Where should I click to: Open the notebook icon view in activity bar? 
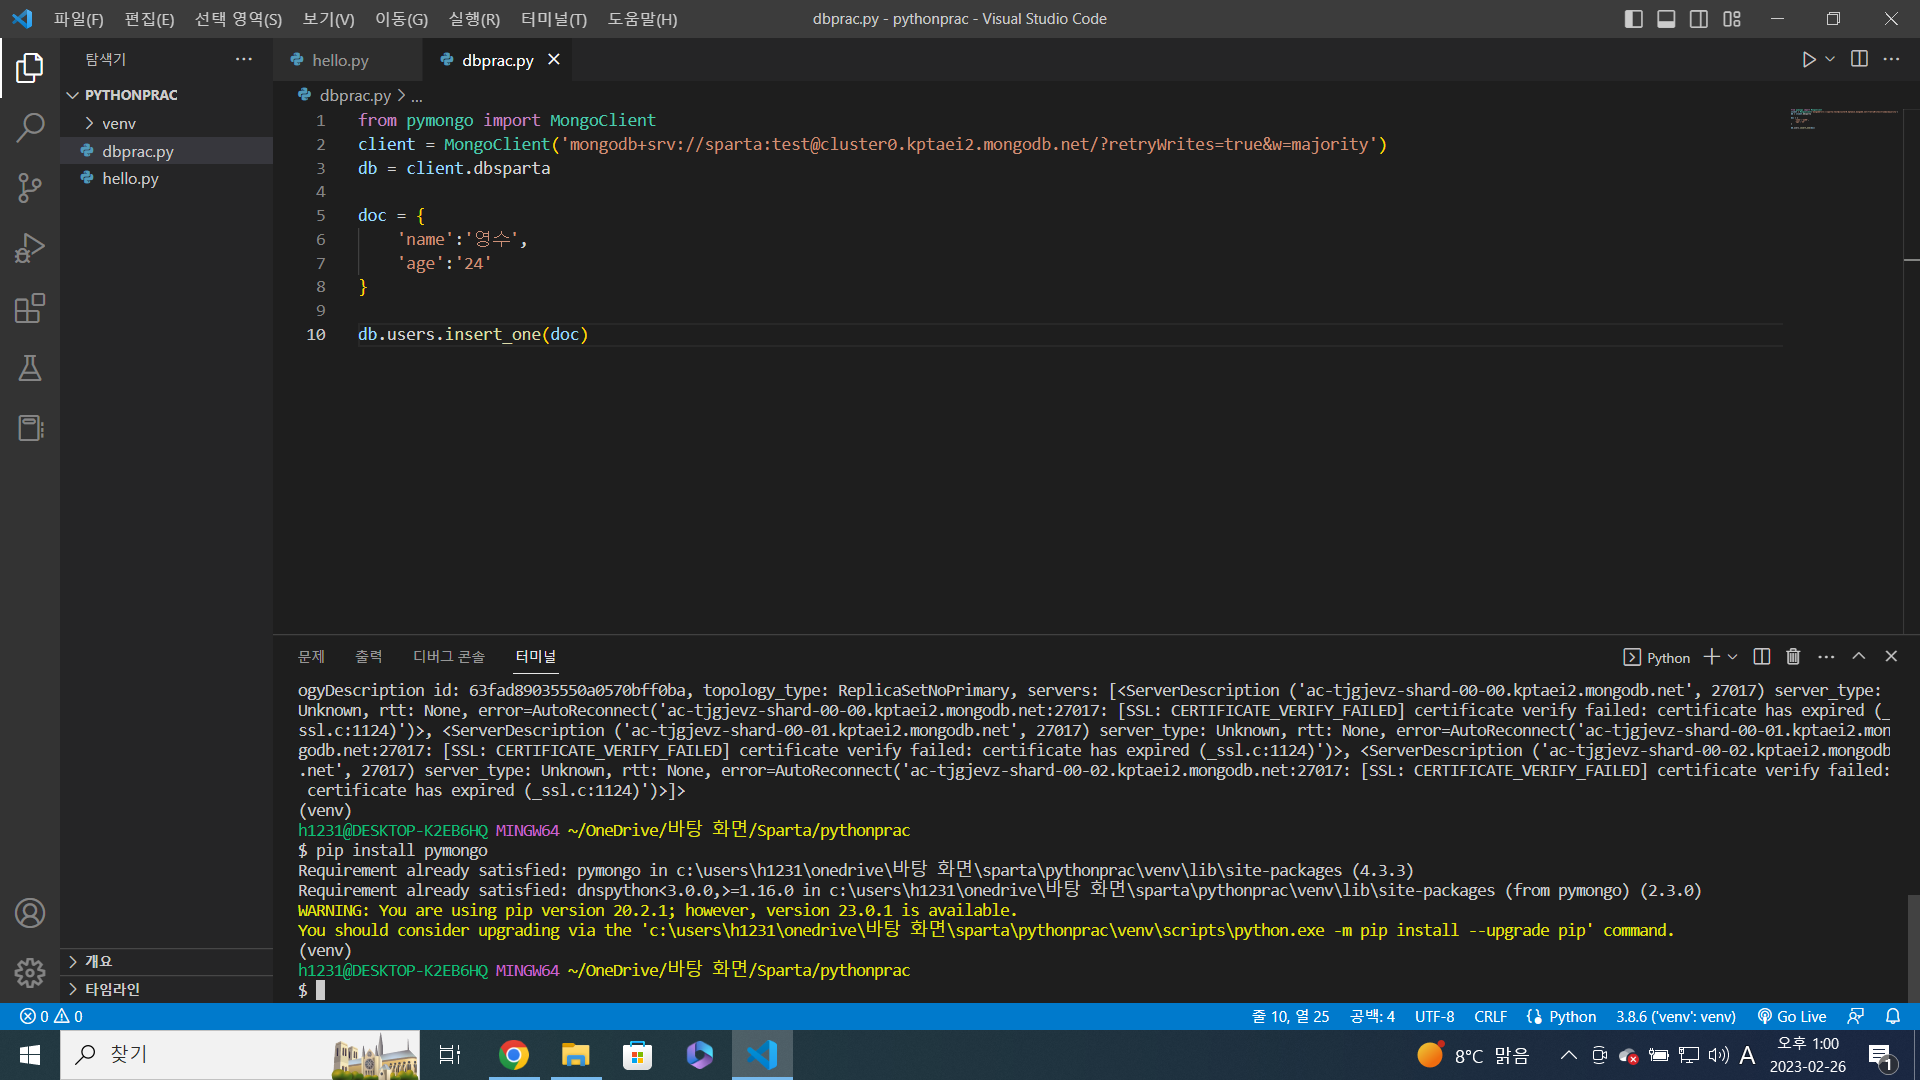[30, 428]
